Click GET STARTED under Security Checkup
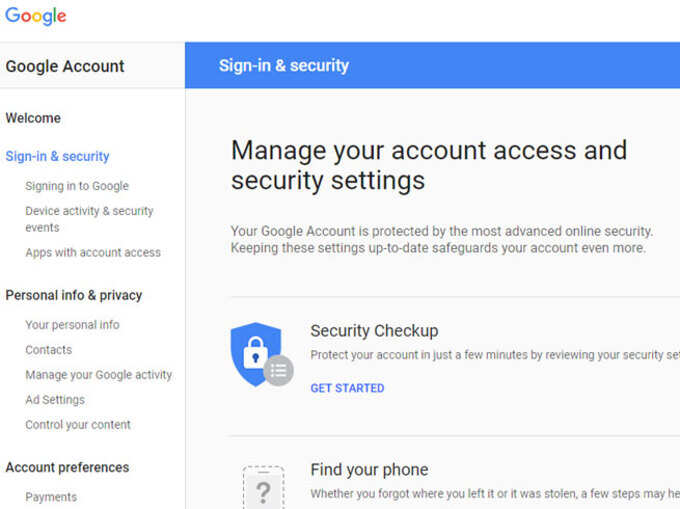 pyautogui.click(x=347, y=388)
